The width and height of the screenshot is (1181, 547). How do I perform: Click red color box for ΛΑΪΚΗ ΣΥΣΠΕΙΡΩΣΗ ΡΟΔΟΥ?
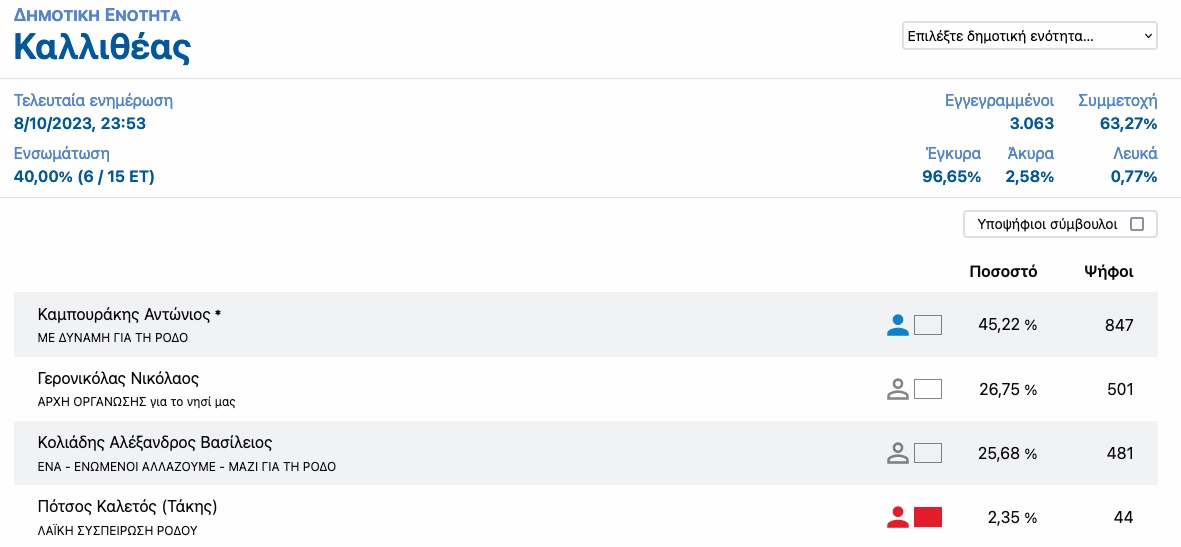[928, 518]
